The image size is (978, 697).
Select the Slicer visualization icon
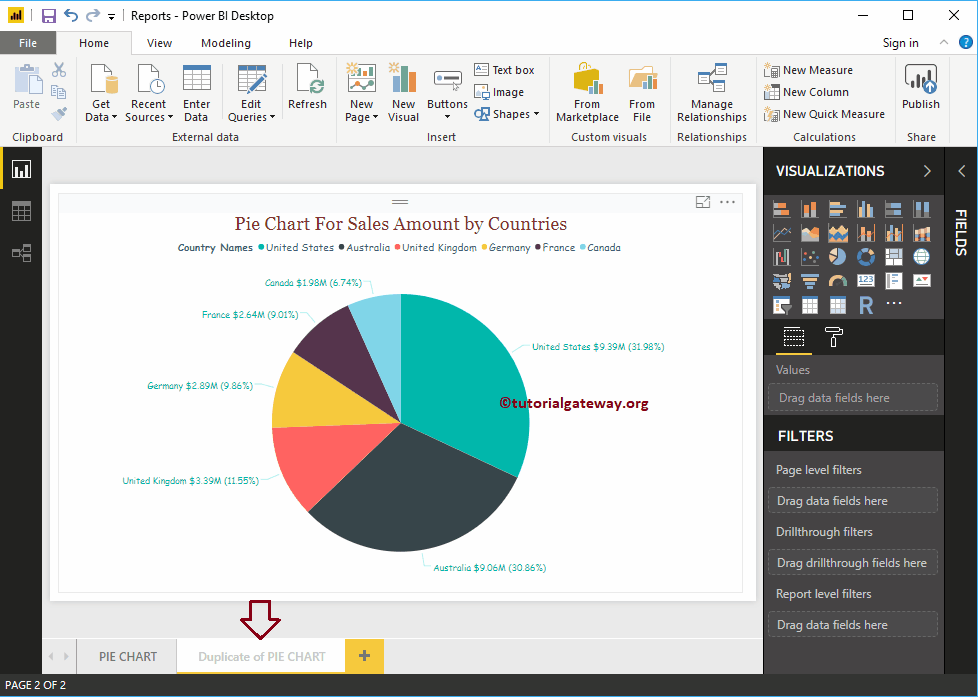pos(781,305)
